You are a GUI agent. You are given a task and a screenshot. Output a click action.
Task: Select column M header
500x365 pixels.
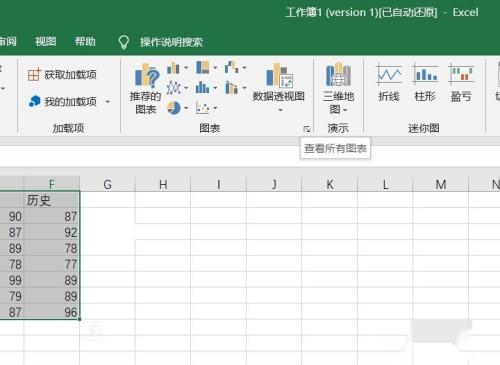coord(441,184)
